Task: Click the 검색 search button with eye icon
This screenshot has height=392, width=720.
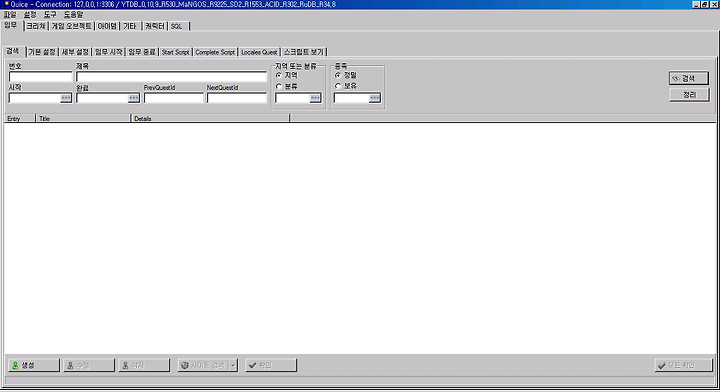Action: pos(689,78)
